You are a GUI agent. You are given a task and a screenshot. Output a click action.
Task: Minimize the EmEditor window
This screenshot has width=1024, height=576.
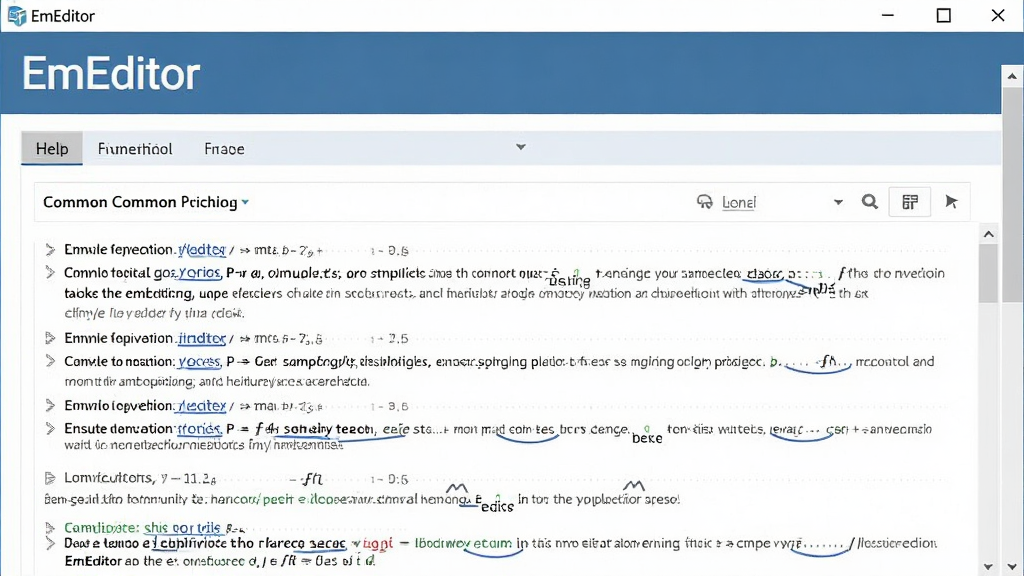pyautogui.click(x=888, y=15)
